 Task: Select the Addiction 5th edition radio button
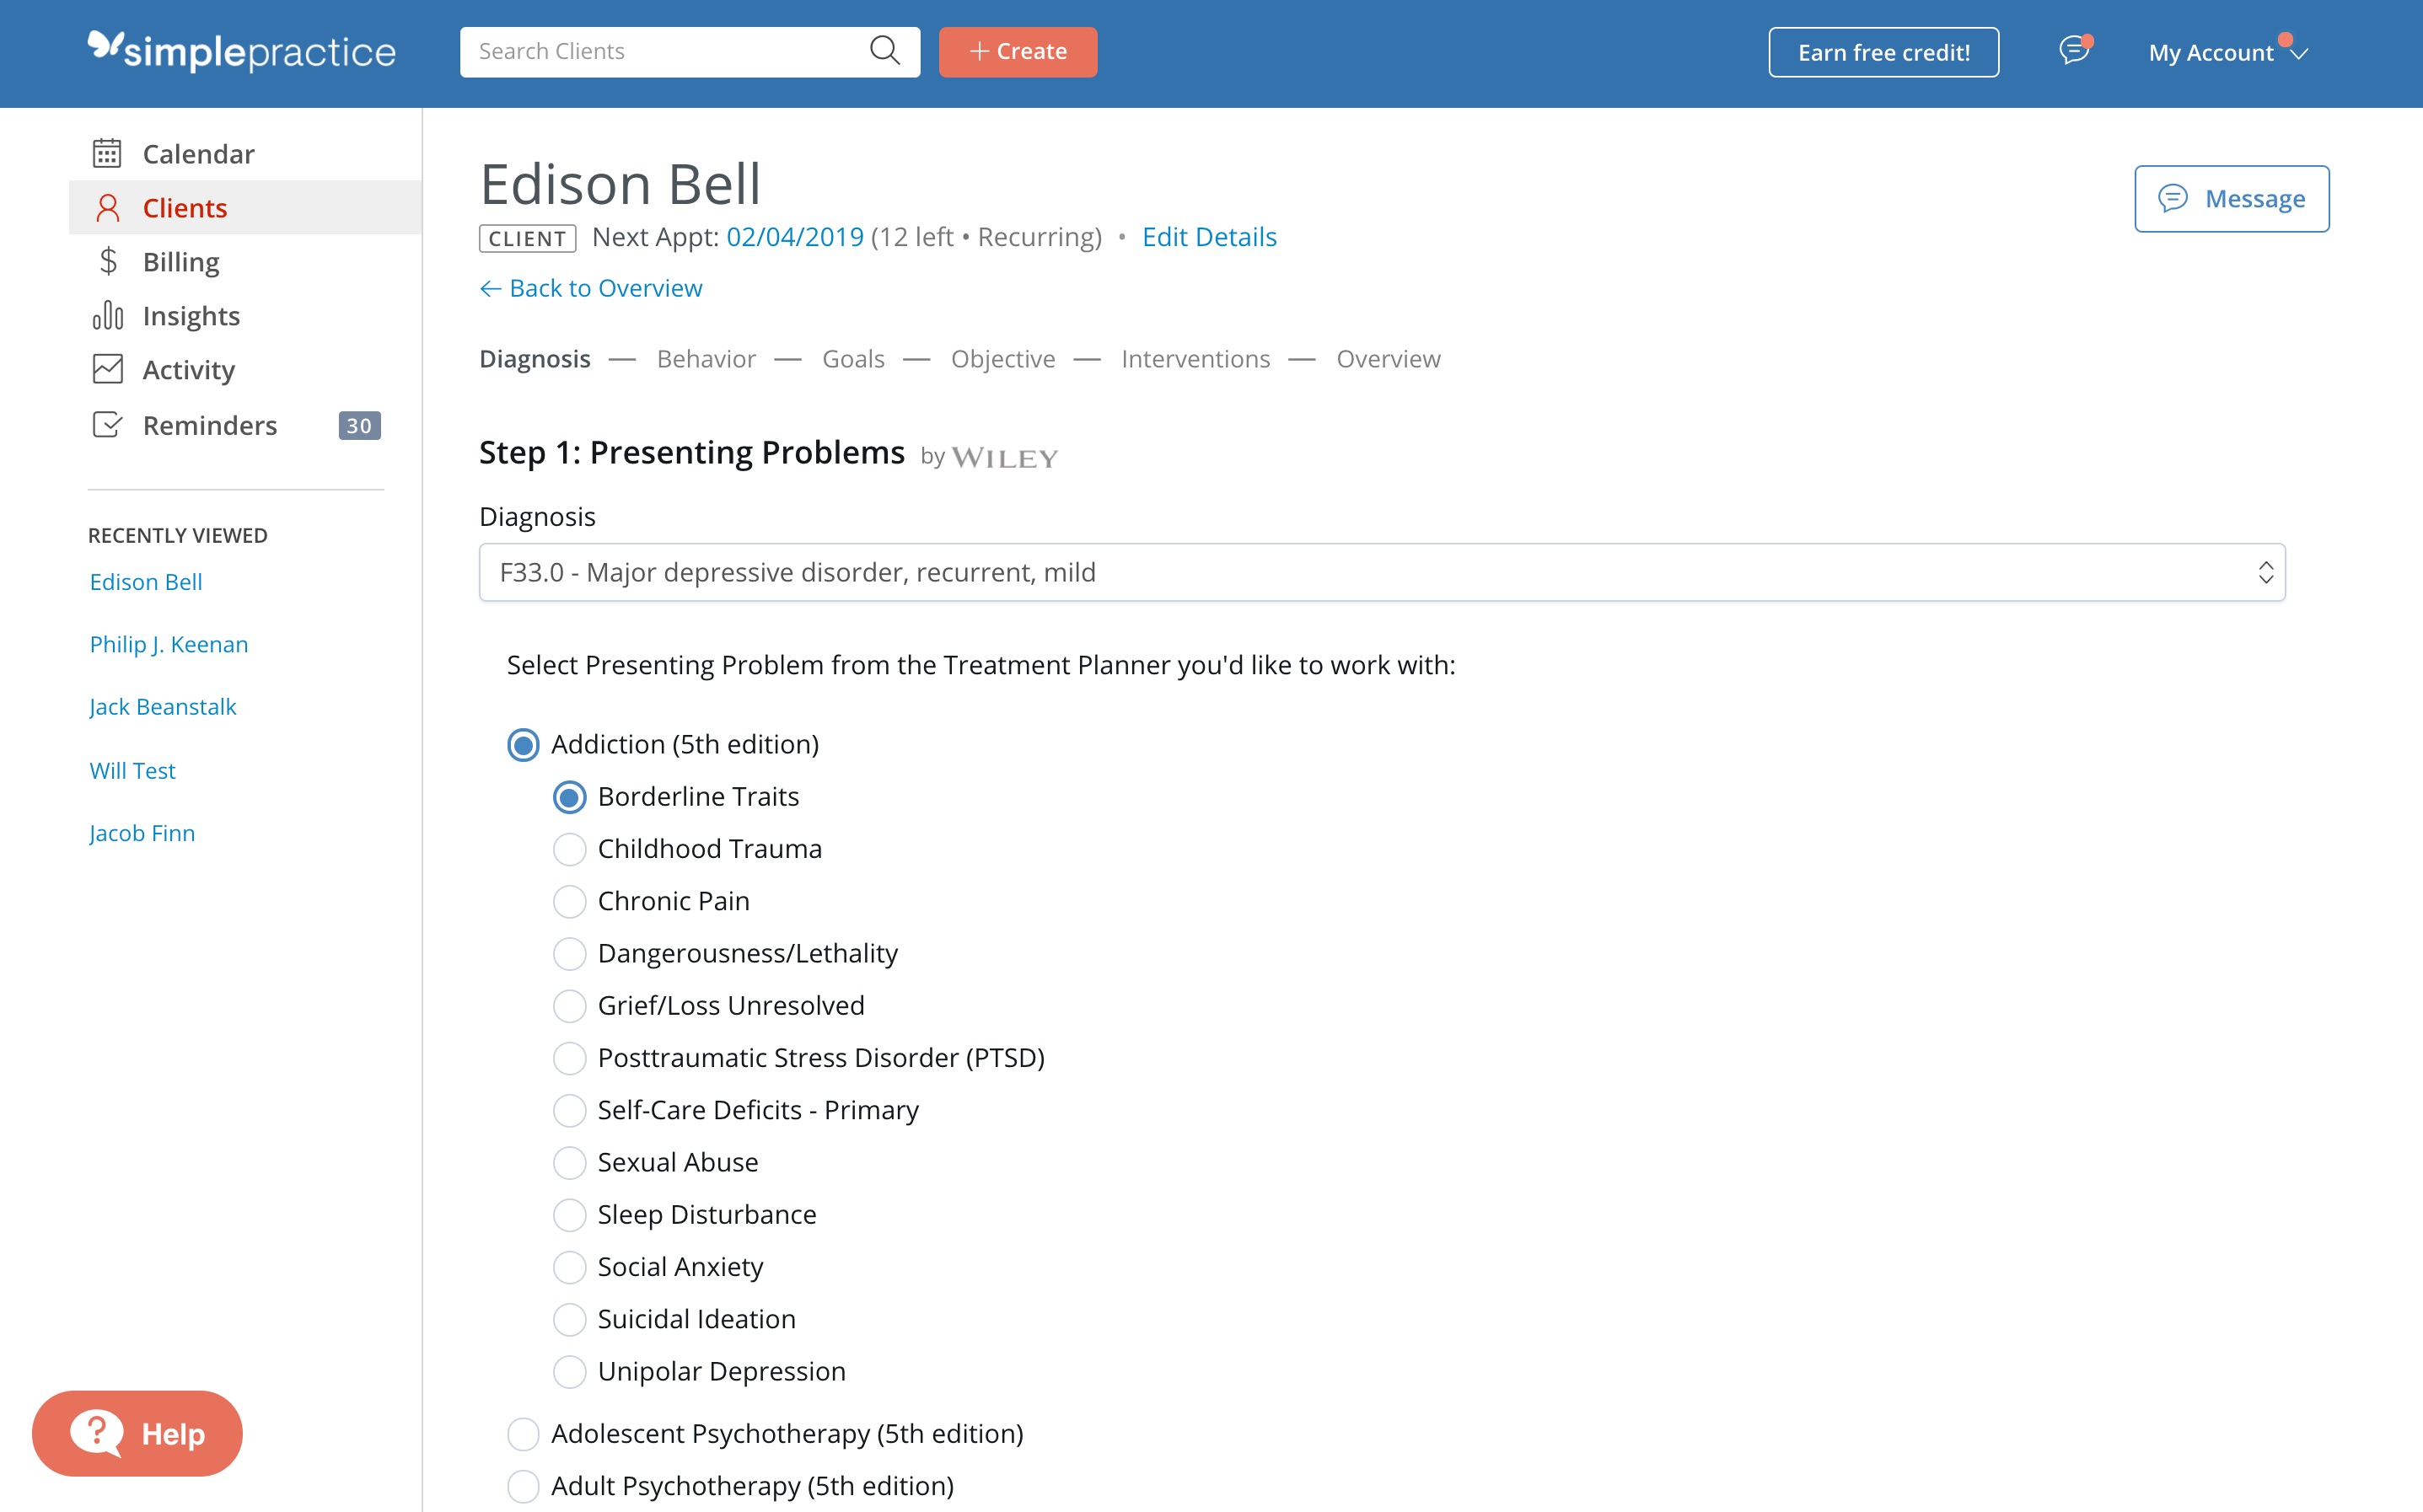pos(521,744)
